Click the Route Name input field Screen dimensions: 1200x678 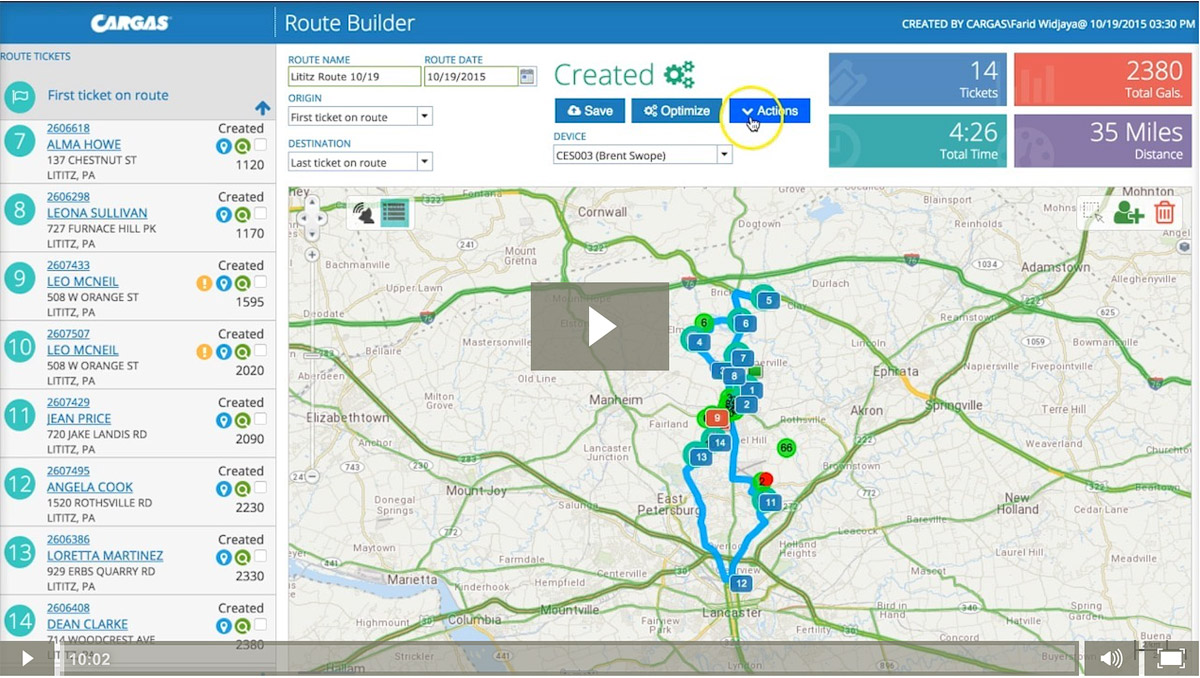pyautogui.click(x=354, y=76)
